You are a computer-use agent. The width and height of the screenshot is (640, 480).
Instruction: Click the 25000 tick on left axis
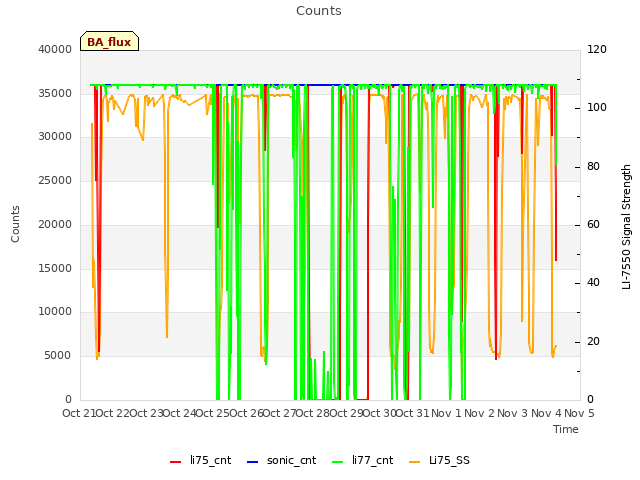[55, 180]
